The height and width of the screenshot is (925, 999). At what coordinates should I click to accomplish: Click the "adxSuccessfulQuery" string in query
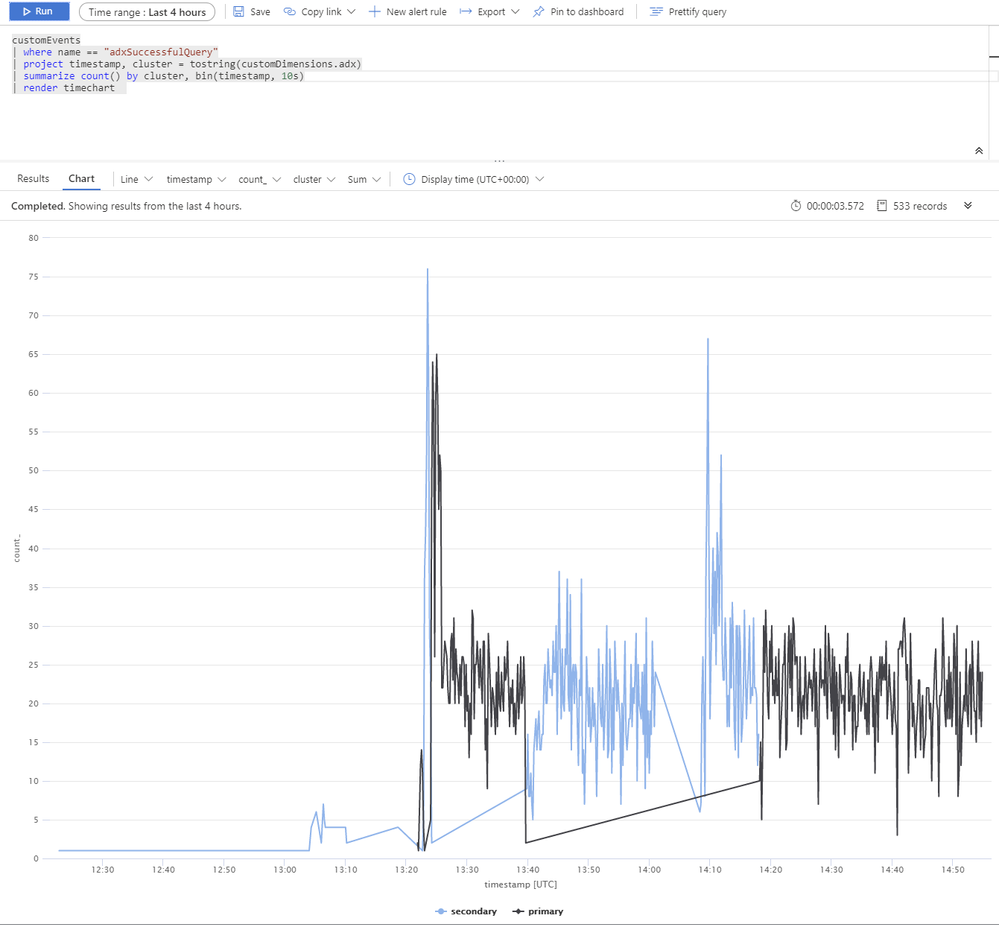(x=161, y=52)
